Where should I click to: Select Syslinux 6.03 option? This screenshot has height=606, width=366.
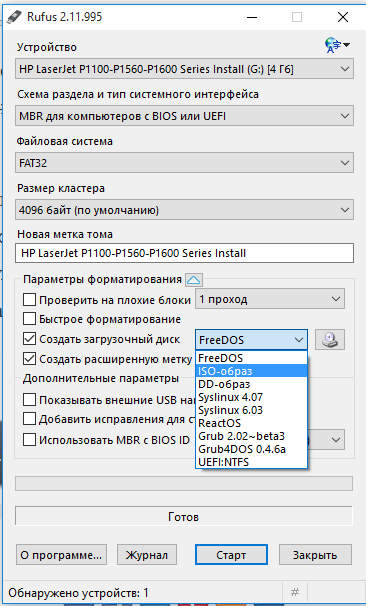252,410
